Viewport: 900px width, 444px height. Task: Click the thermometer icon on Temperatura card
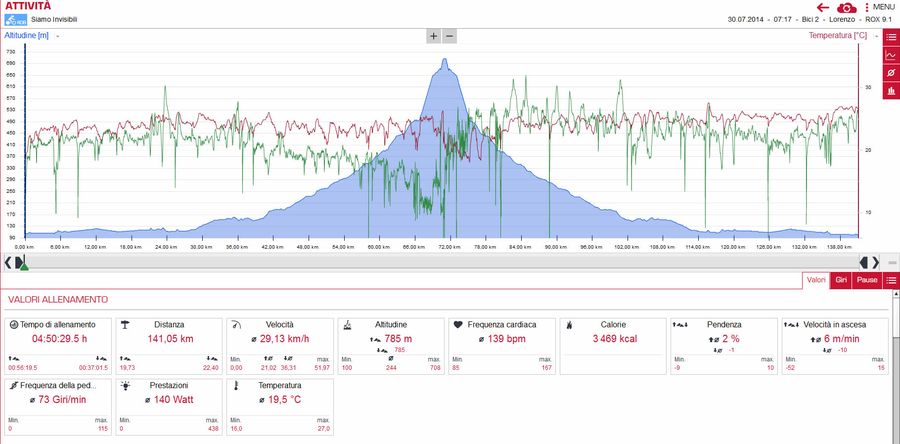(235, 385)
